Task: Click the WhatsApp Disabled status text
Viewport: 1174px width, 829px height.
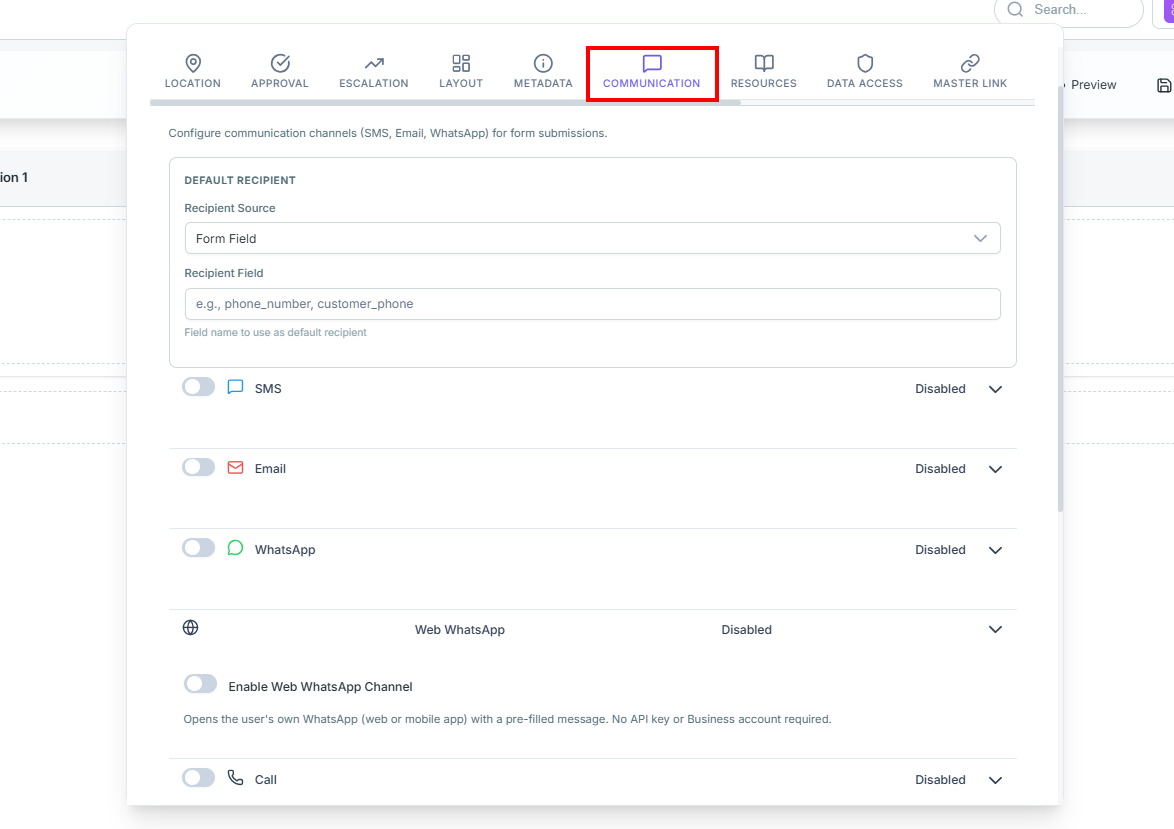Action: coord(940,550)
